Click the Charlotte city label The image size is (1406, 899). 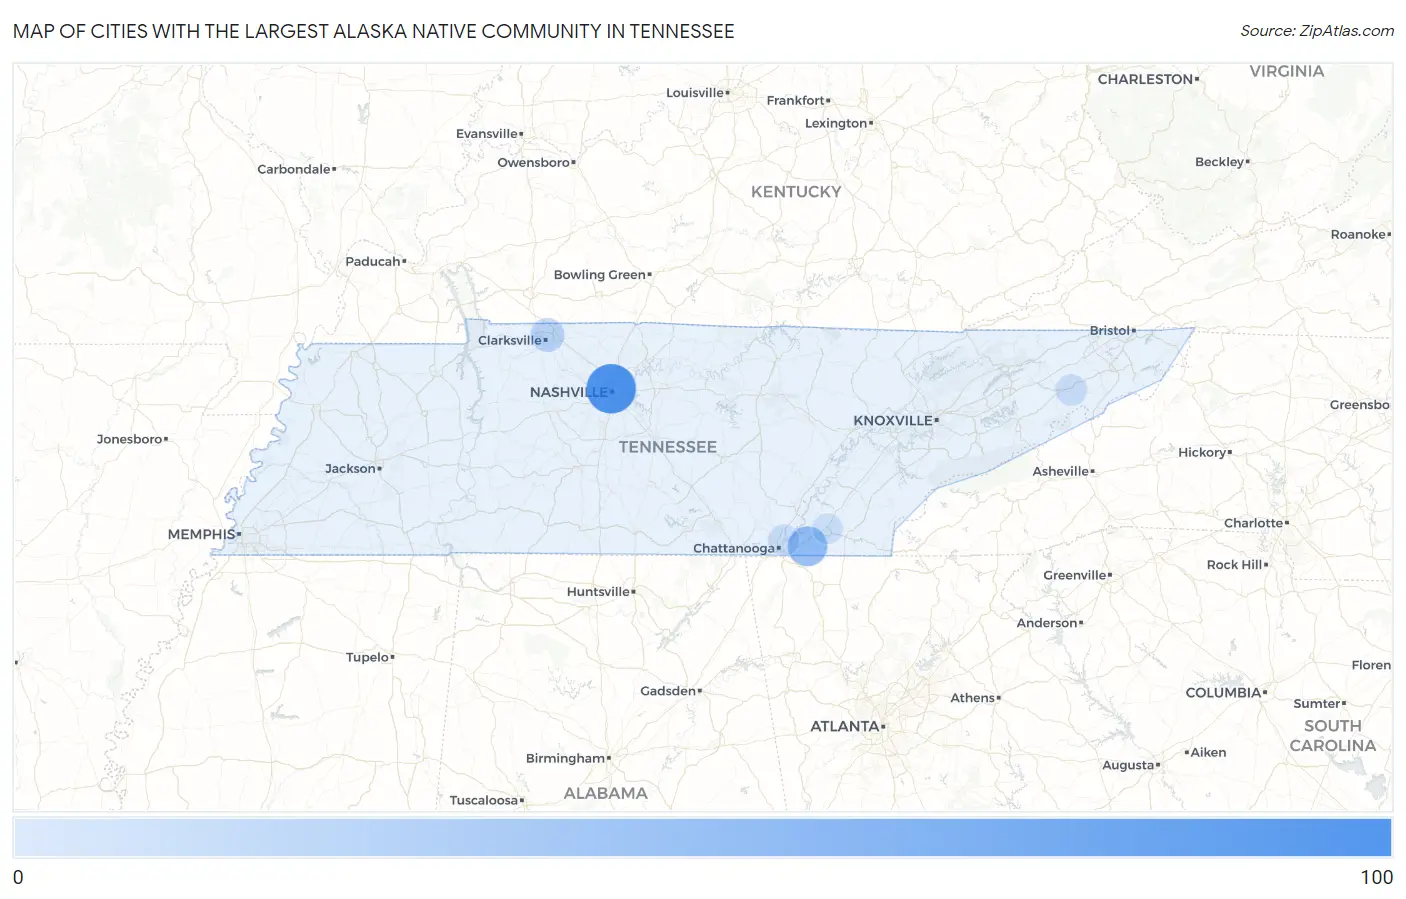point(1254,524)
